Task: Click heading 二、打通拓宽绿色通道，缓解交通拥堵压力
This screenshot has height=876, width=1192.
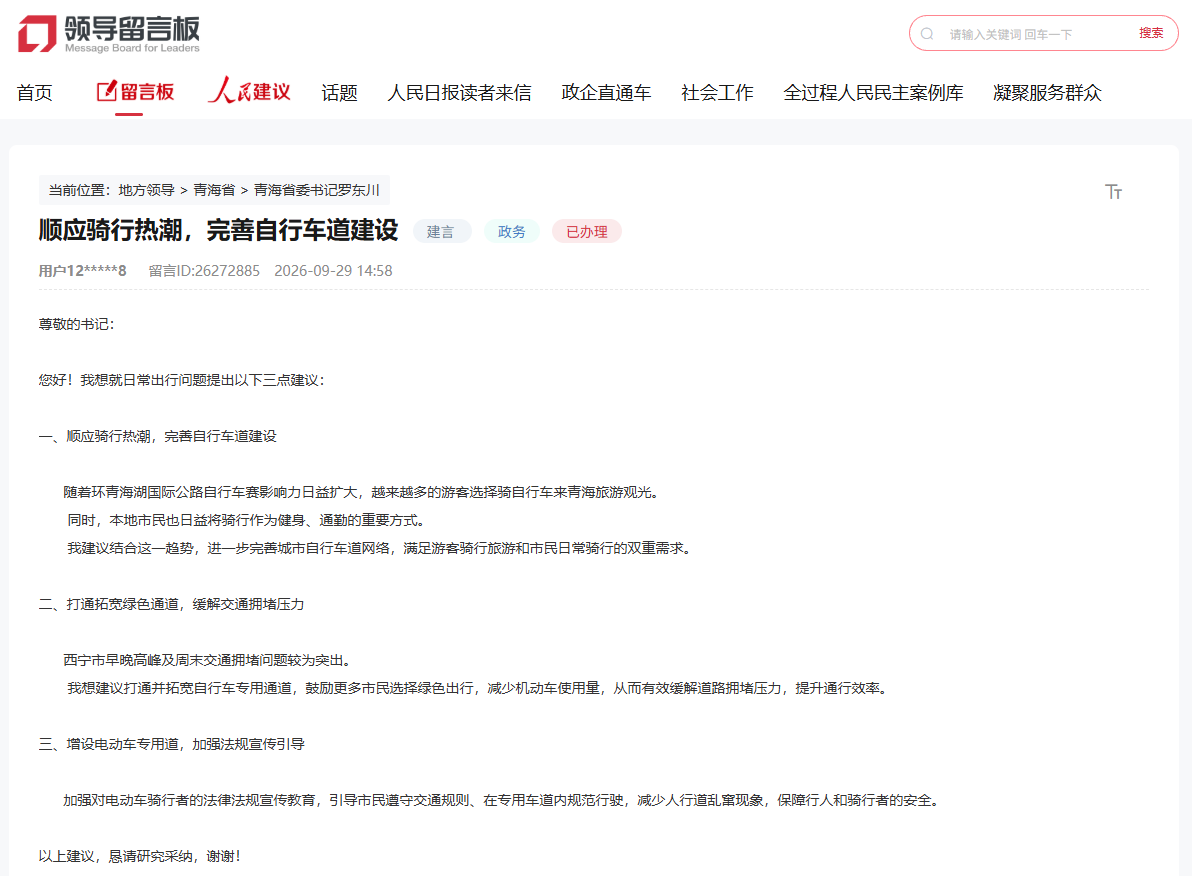Action: pyautogui.click(x=172, y=605)
